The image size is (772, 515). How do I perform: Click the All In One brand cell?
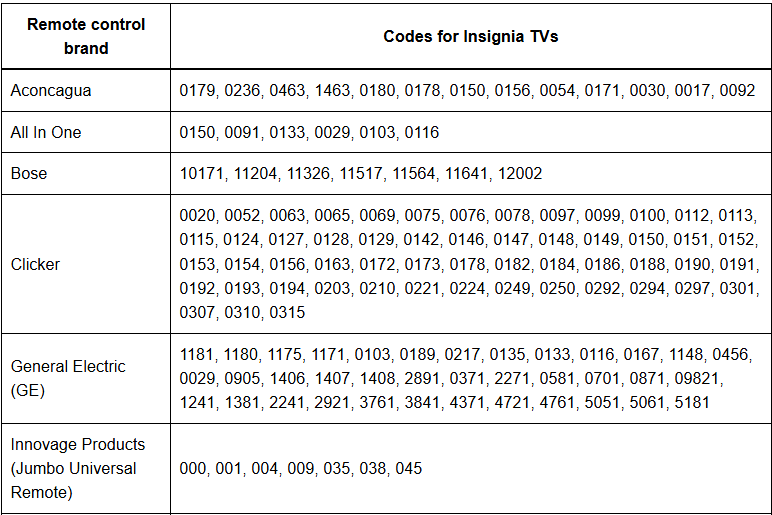46,132
